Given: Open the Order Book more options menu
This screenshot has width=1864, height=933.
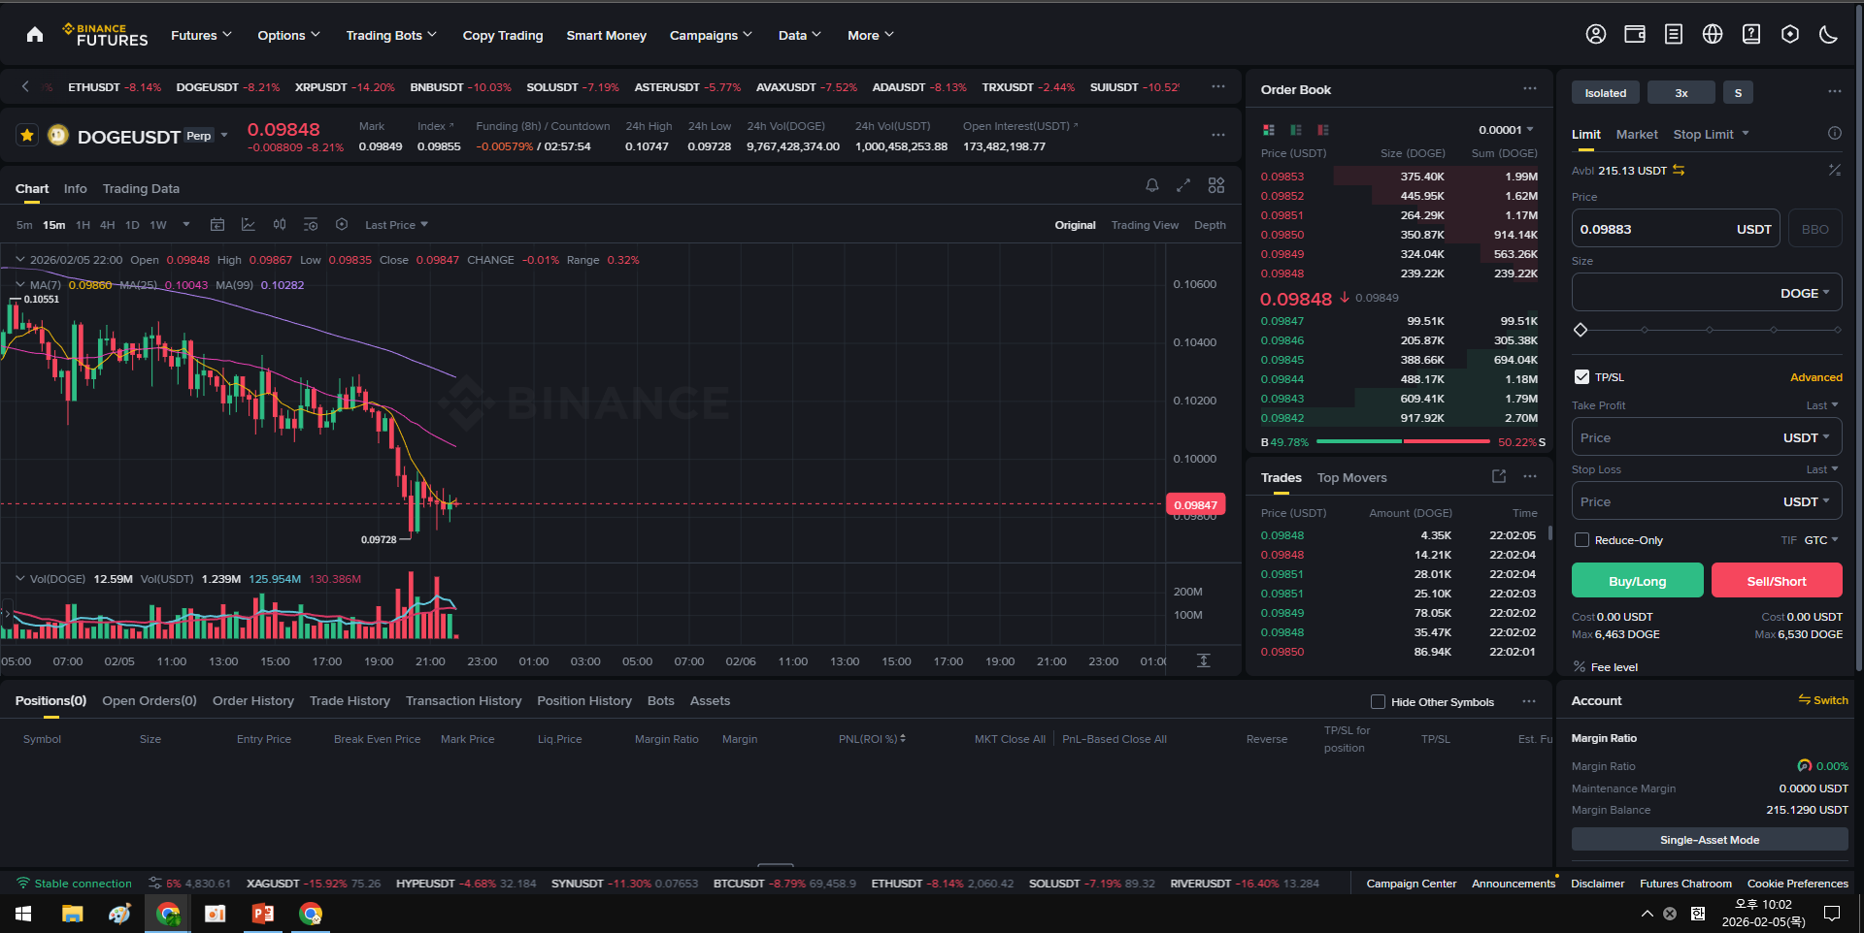Looking at the screenshot, I should pyautogui.click(x=1530, y=89).
